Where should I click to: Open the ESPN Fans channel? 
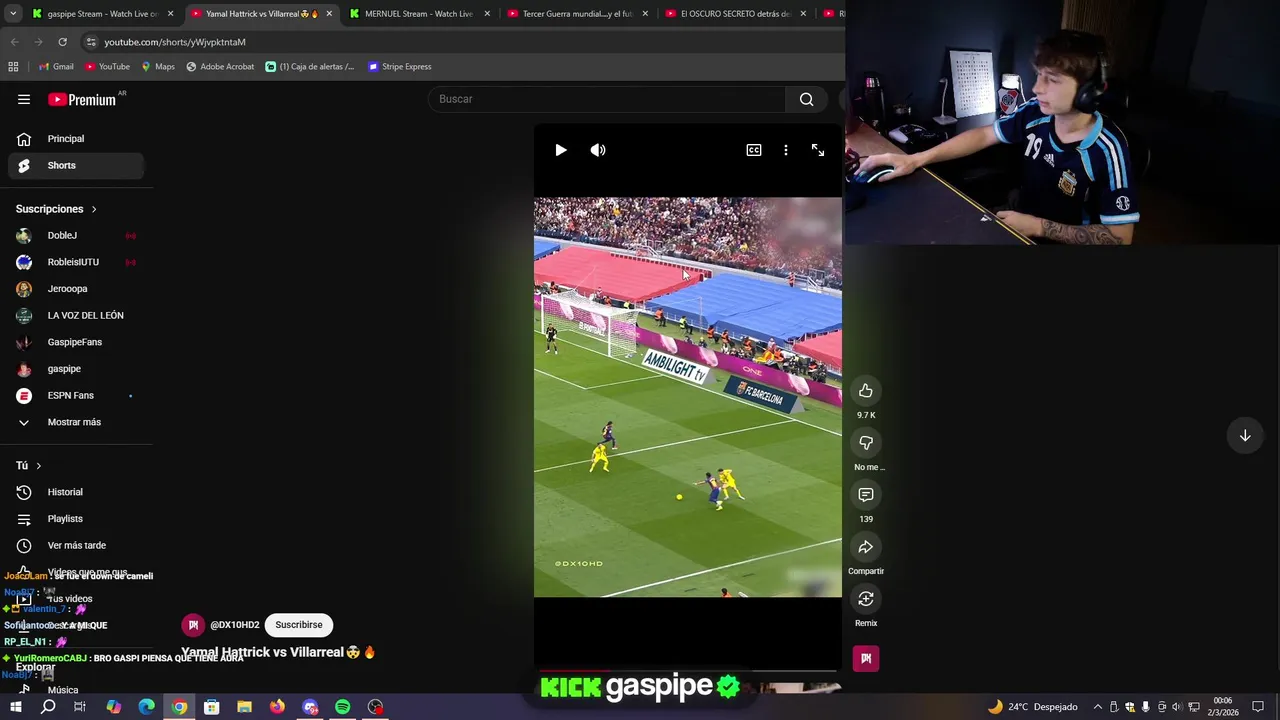[76, 395]
